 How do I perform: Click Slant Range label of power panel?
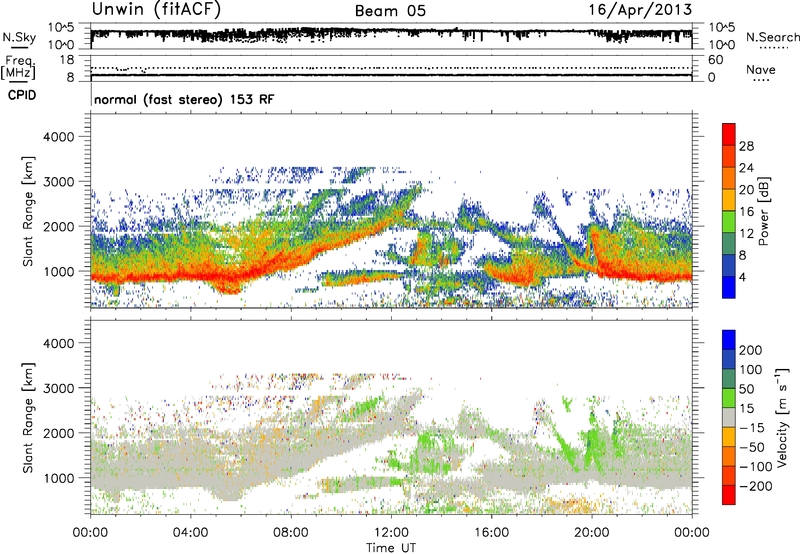click(28, 211)
